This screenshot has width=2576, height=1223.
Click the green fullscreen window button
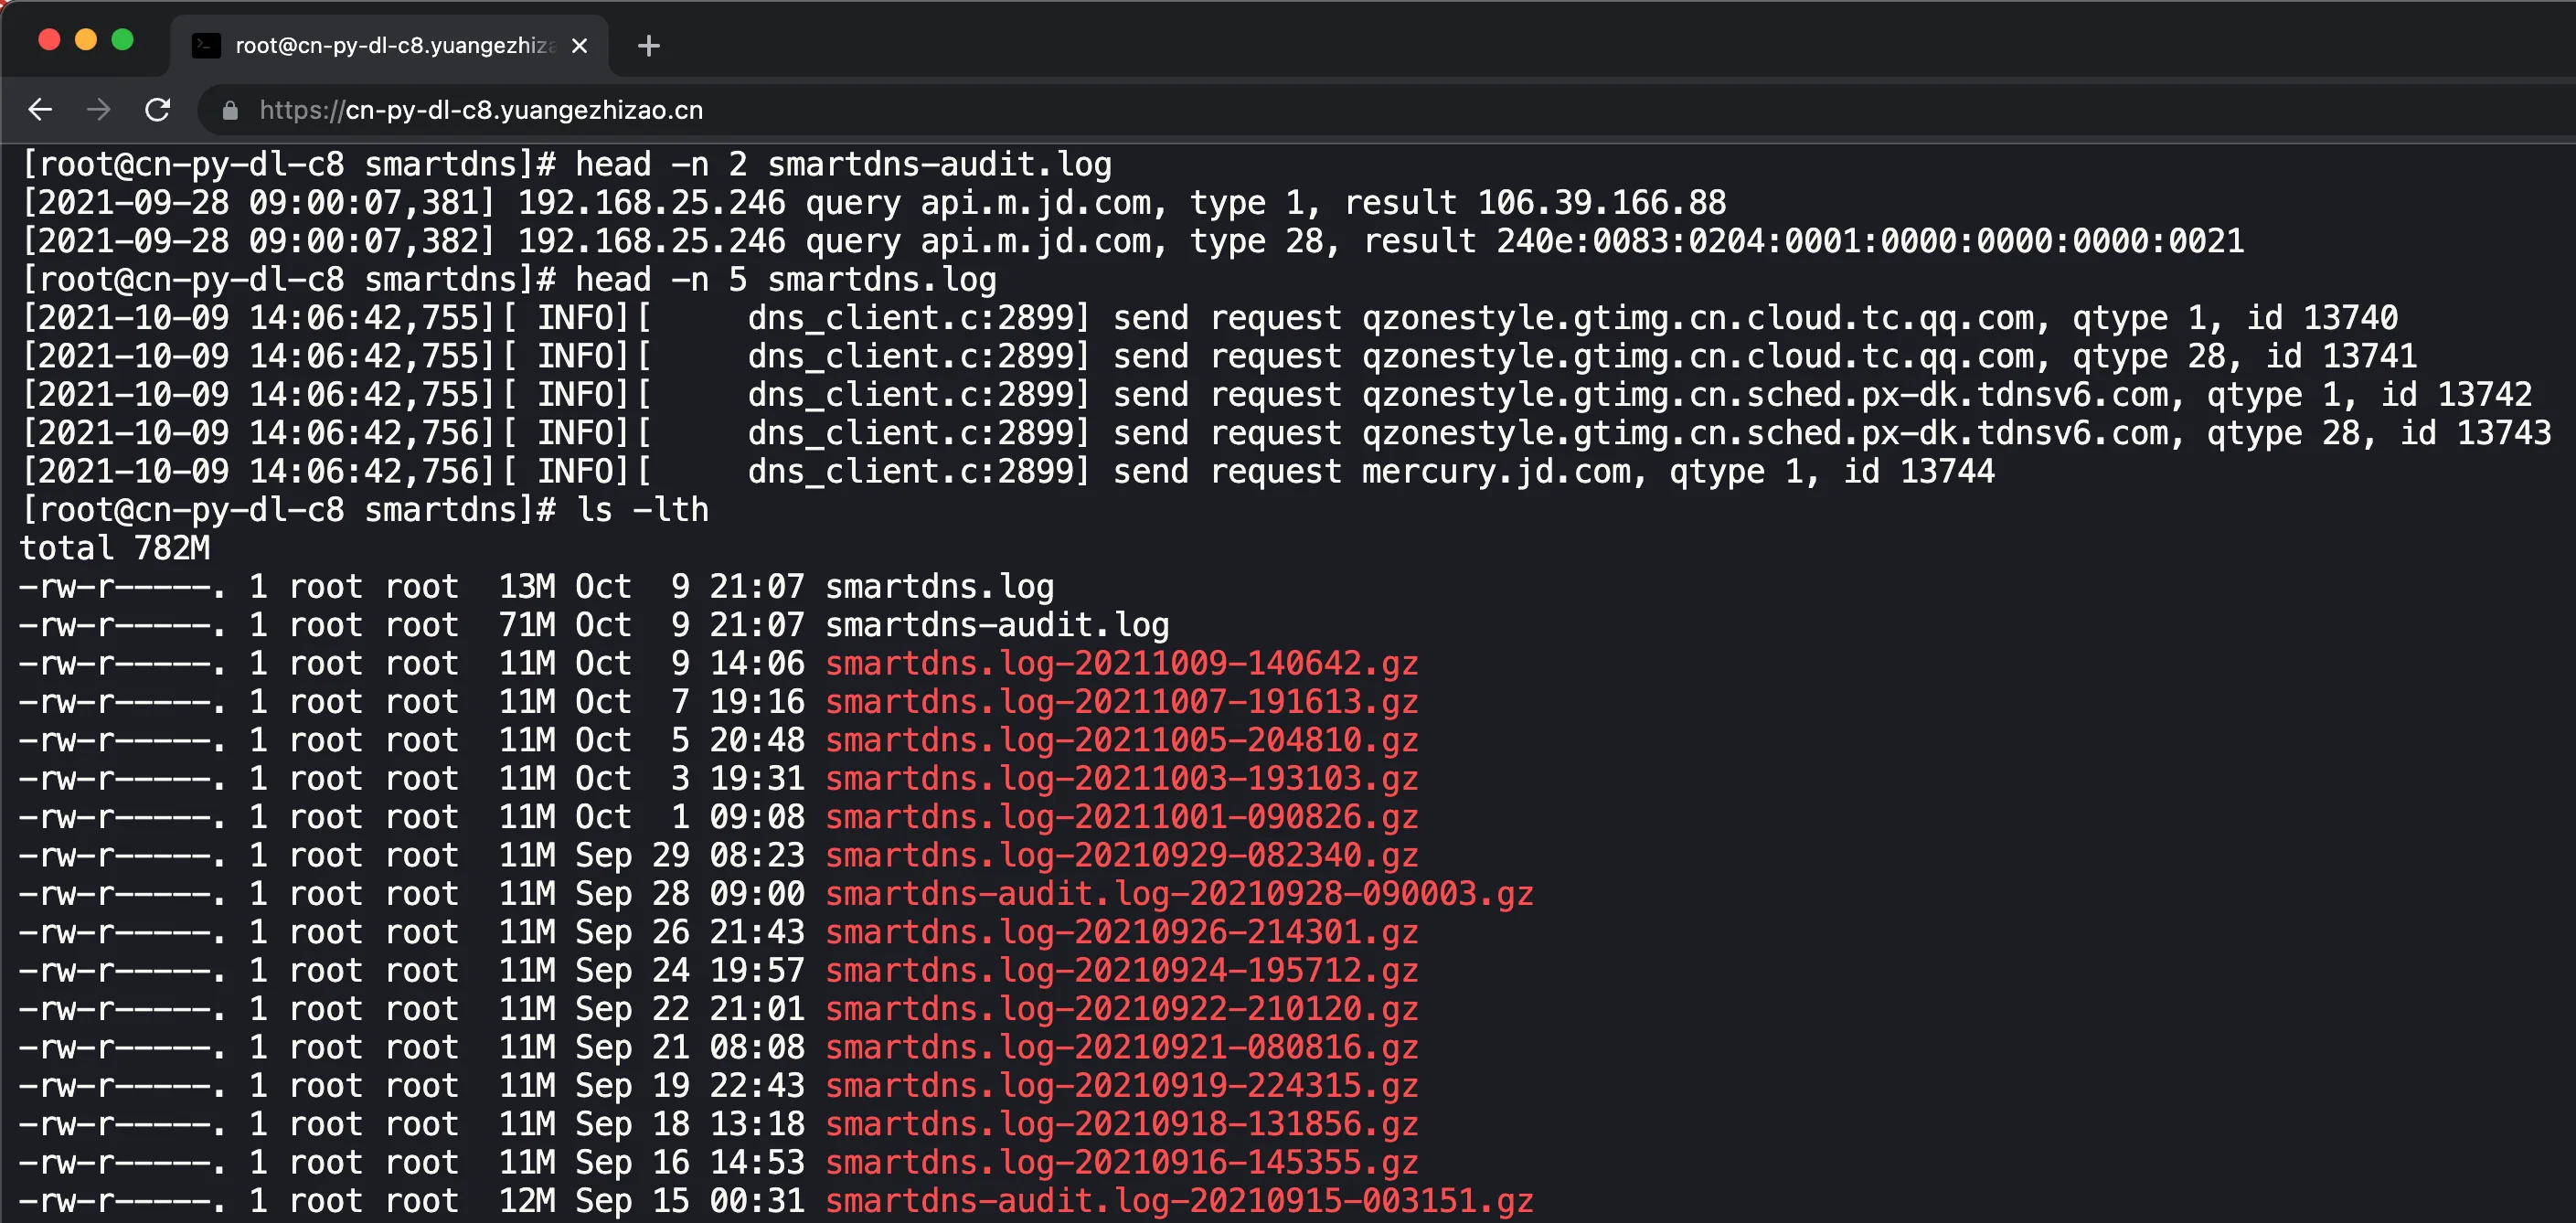(x=123, y=39)
